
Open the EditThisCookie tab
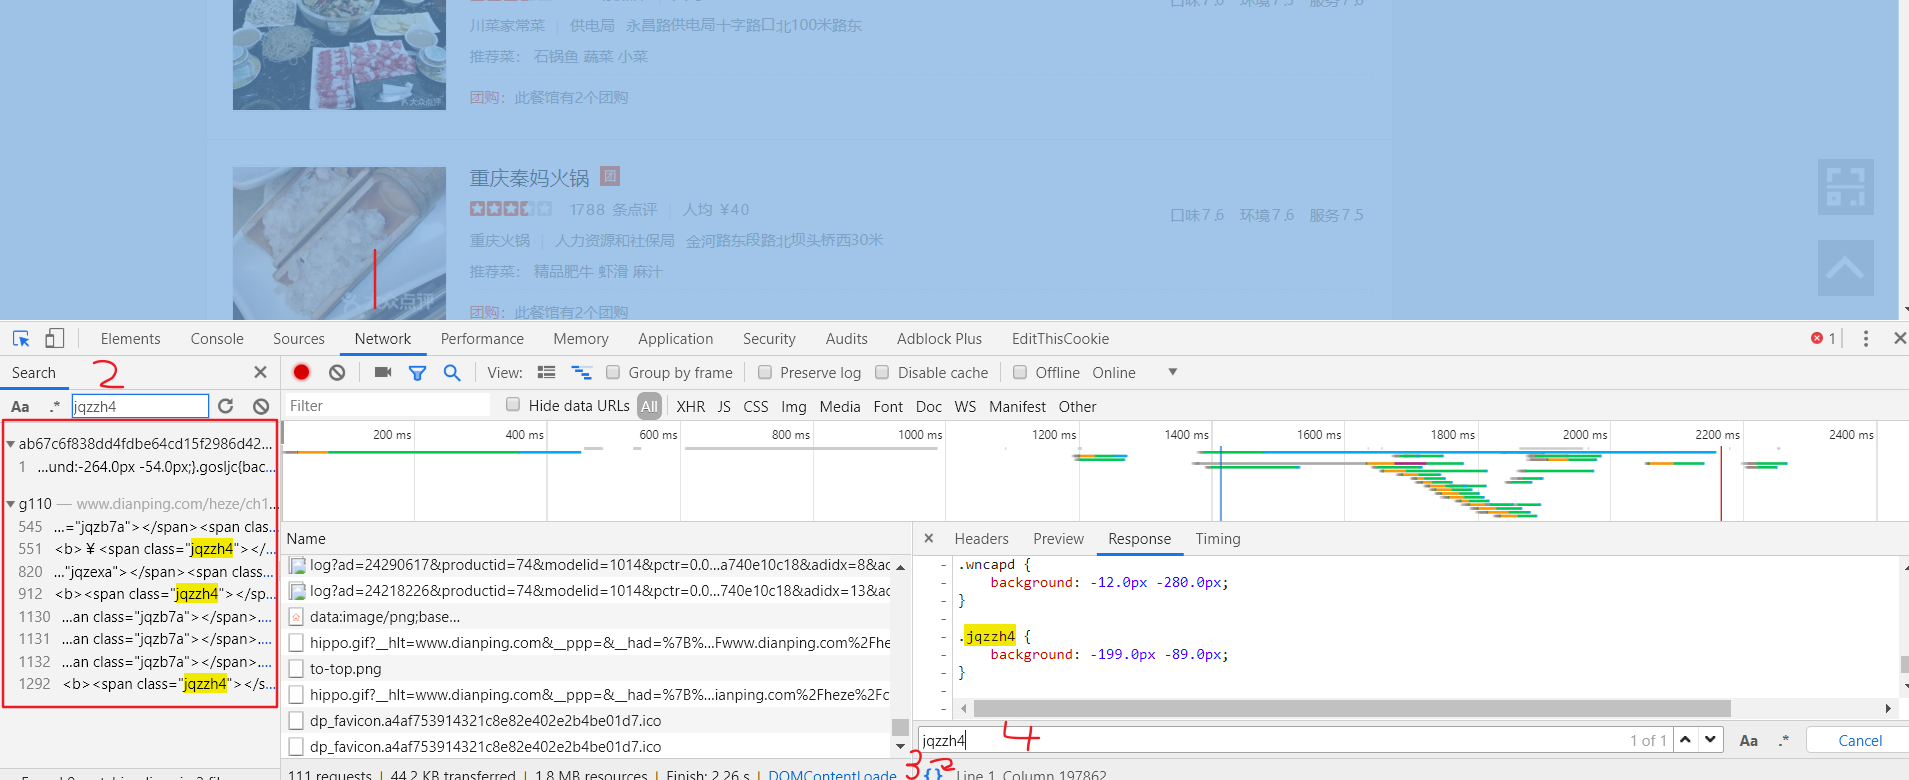pos(1060,339)
